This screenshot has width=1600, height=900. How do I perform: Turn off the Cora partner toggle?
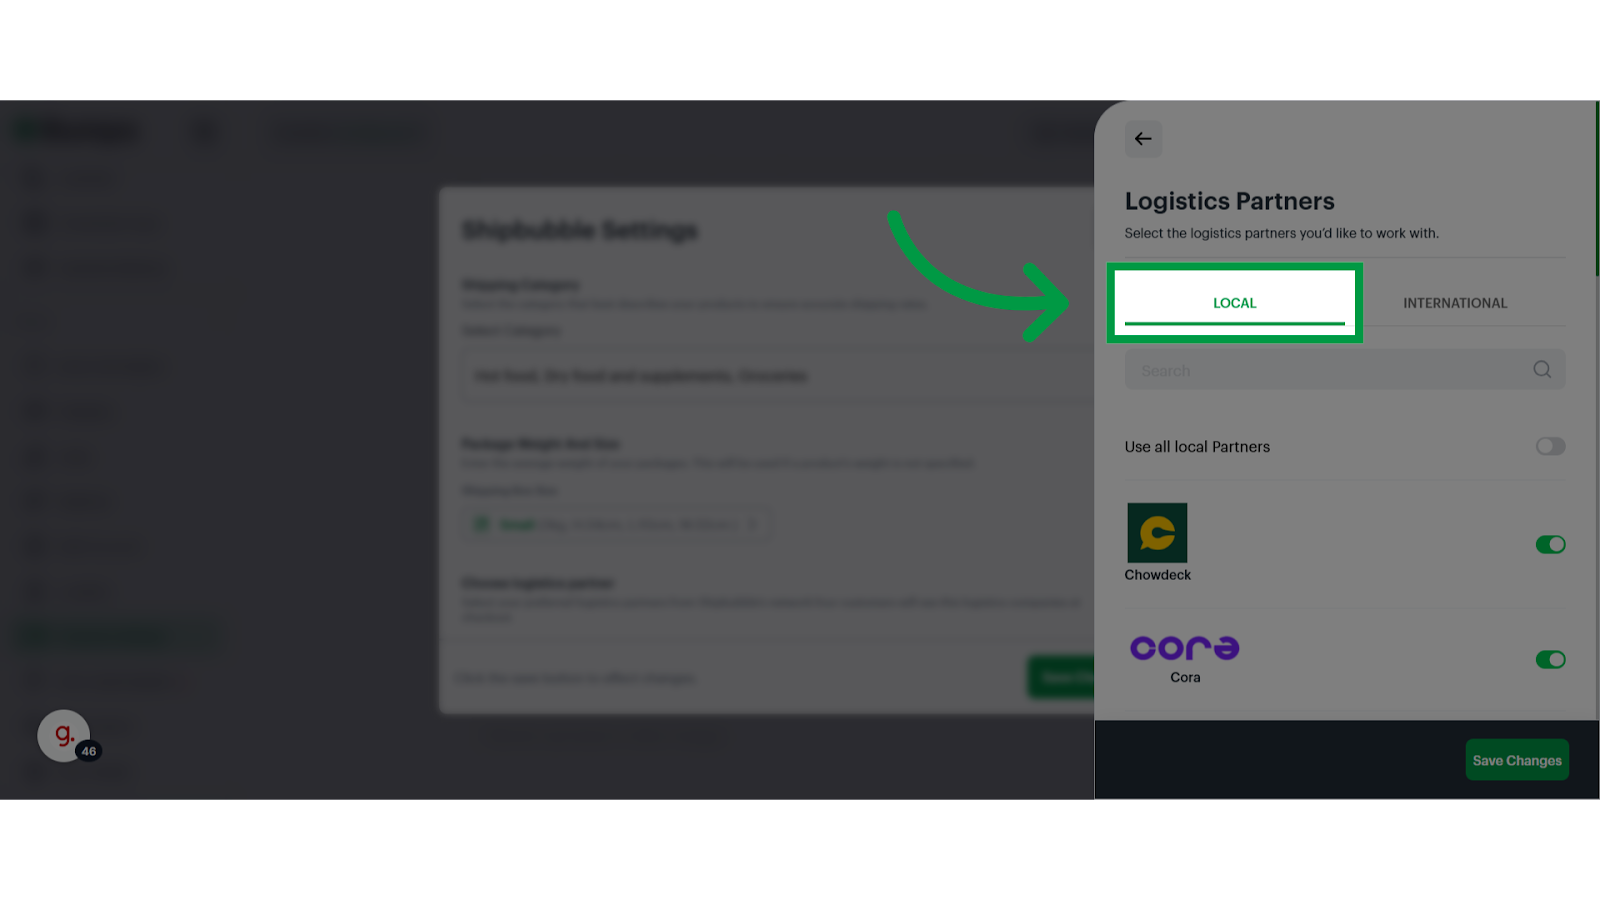click(x=1550, y=659)
